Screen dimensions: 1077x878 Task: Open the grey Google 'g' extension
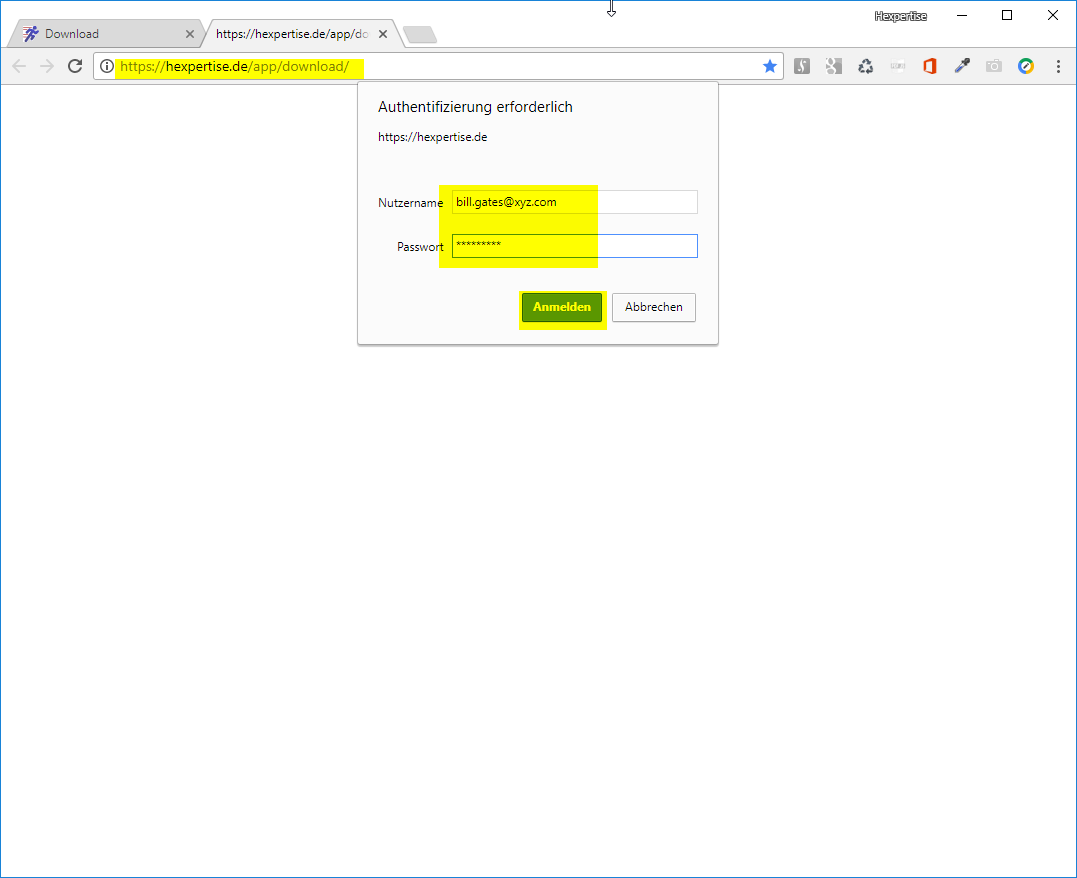point(834,66)
